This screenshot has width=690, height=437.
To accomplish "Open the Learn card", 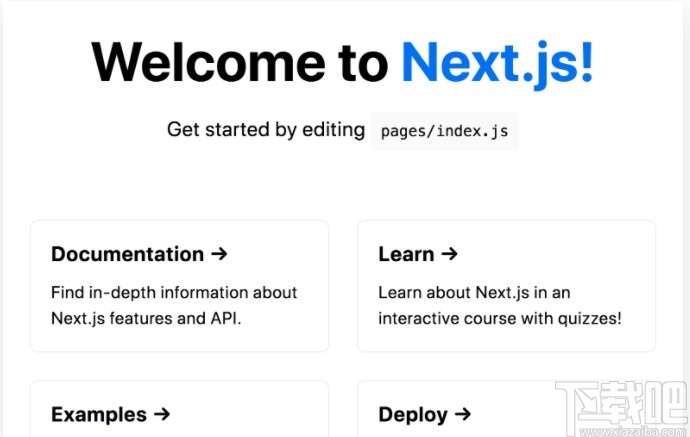I will tap(506, 286).
